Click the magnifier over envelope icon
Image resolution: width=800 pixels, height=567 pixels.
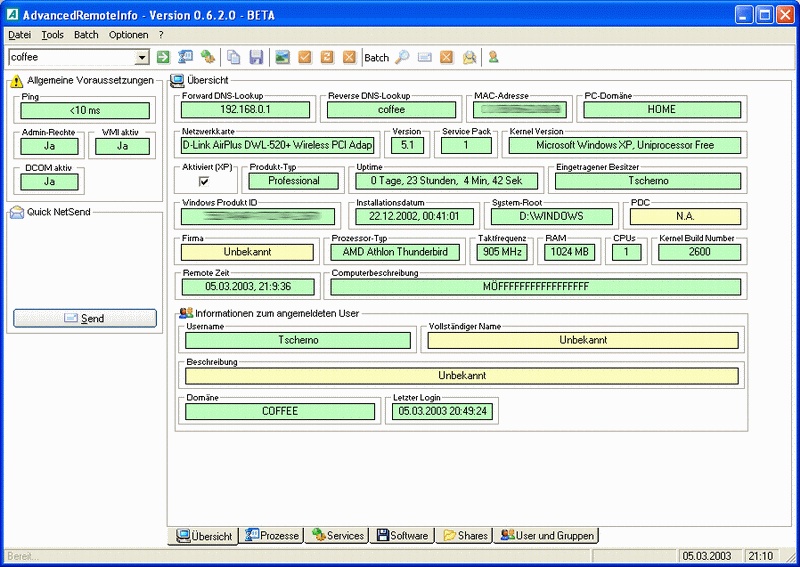coord(469,57)
